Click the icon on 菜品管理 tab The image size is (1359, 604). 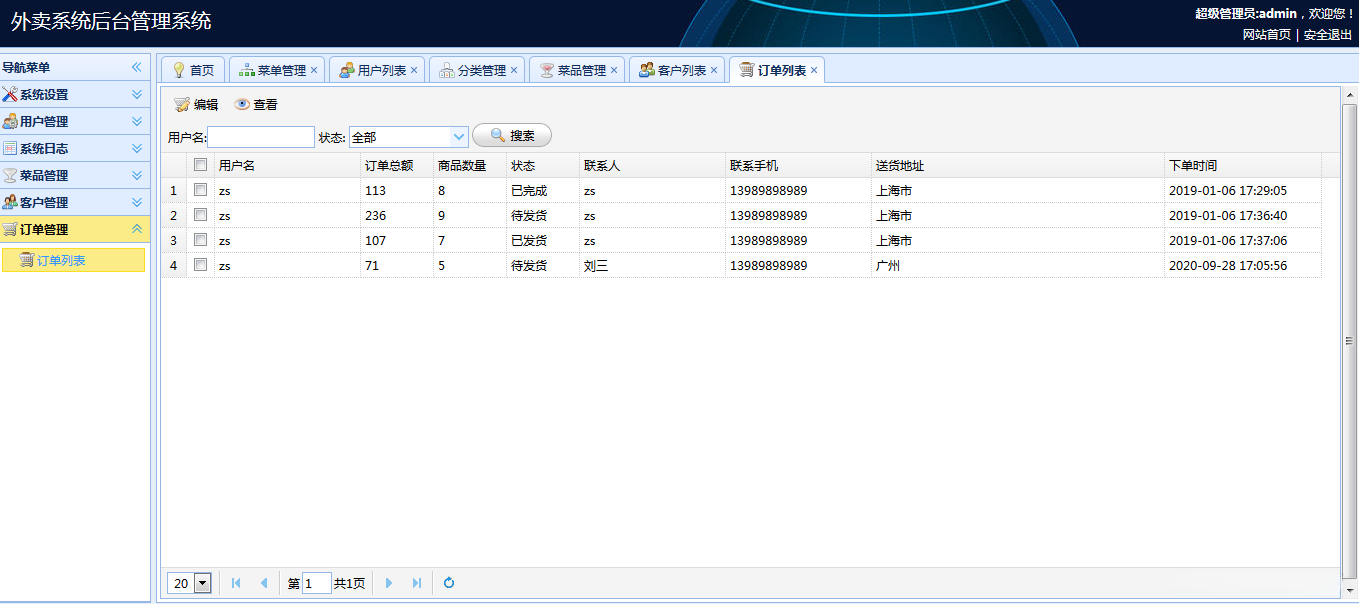pos(547,70)
